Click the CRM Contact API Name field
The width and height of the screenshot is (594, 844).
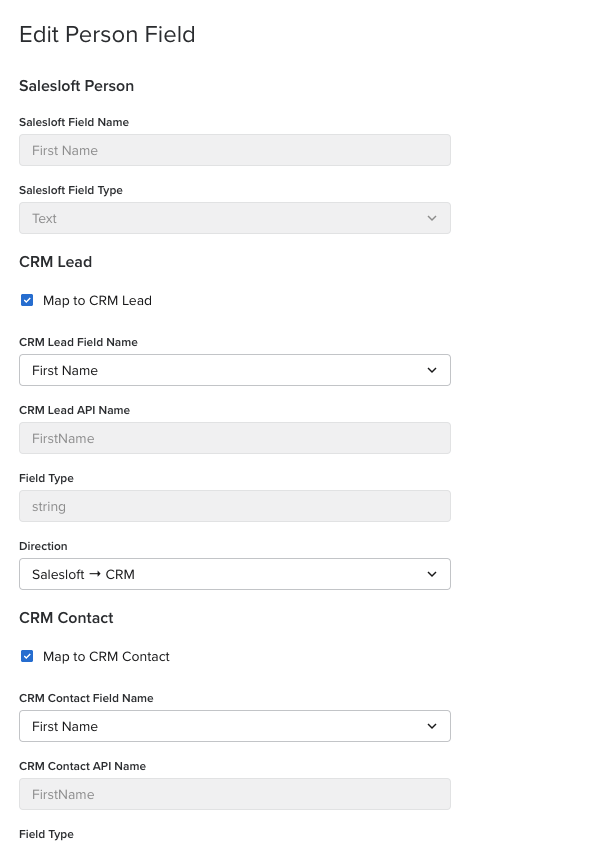point(235,794)
